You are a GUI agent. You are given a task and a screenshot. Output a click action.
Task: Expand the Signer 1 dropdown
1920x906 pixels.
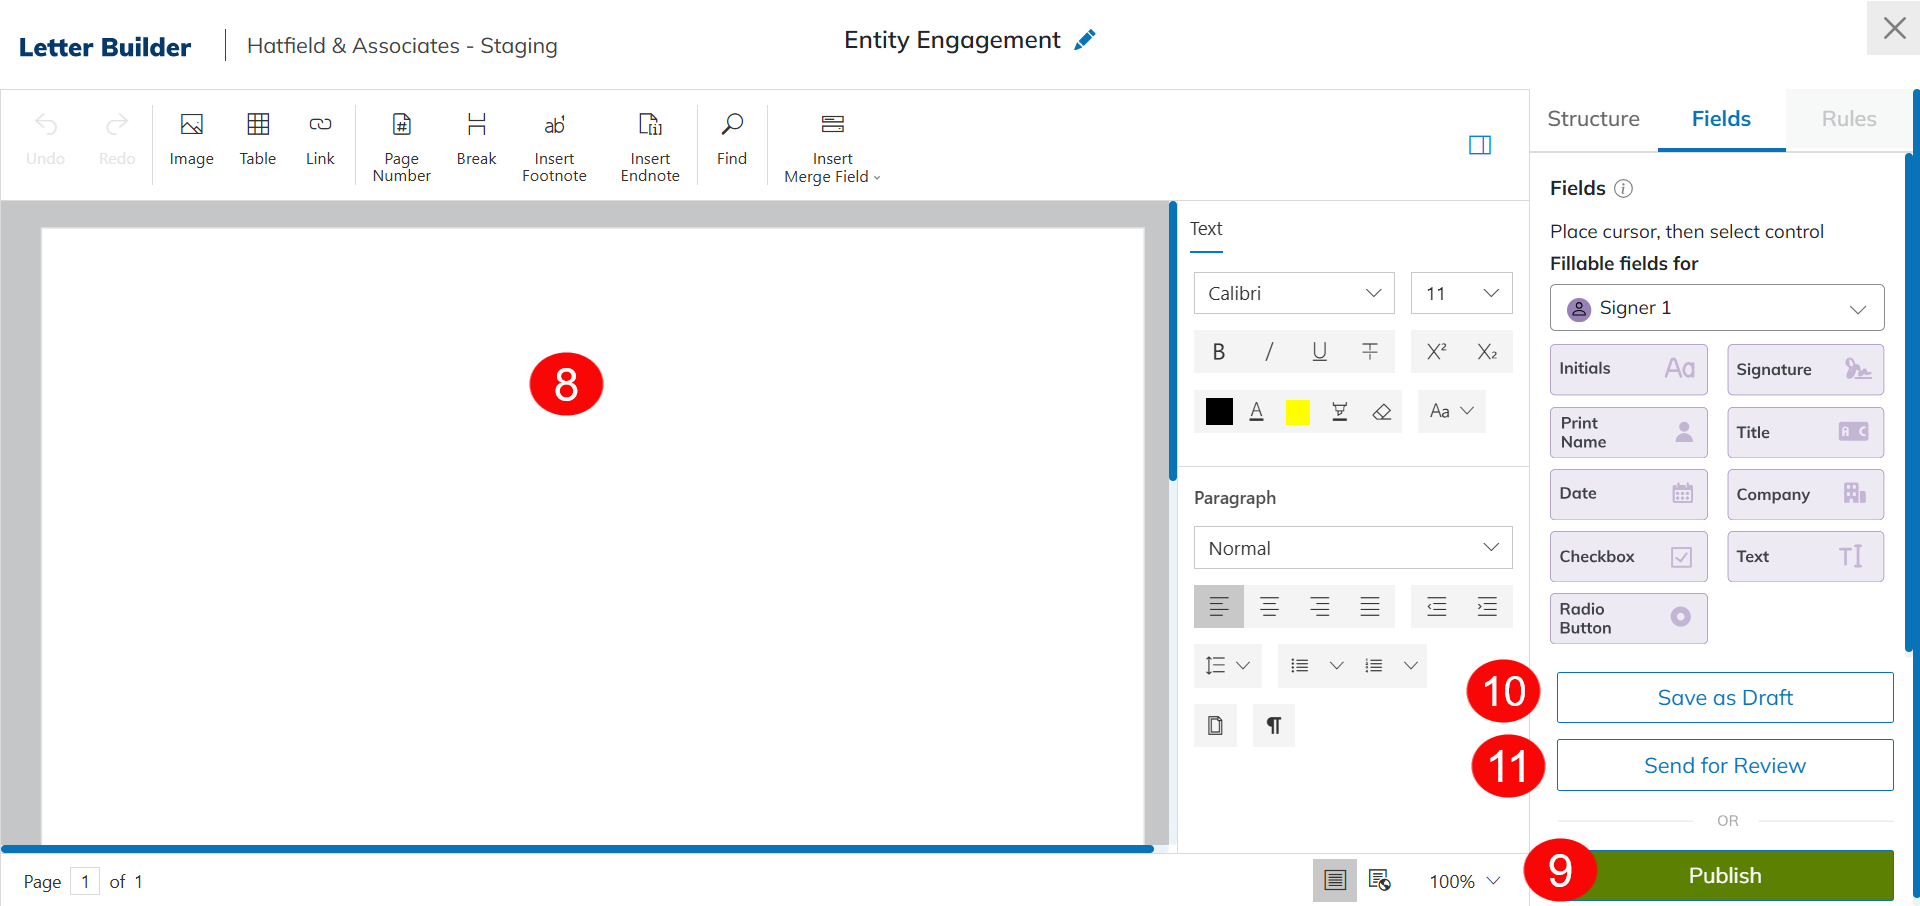1716,308
